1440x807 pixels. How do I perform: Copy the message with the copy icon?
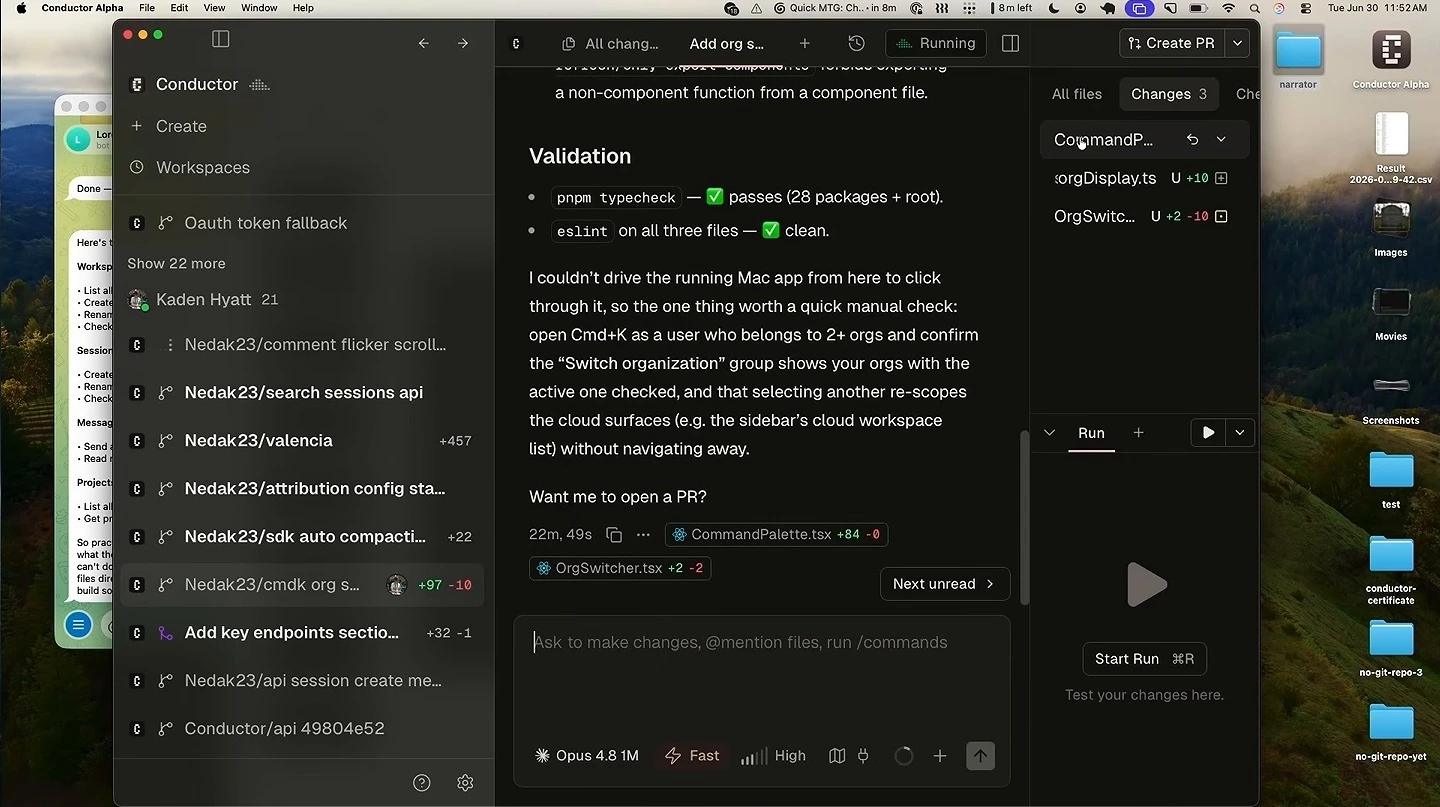pyautogui.click(x=614, y=535)
